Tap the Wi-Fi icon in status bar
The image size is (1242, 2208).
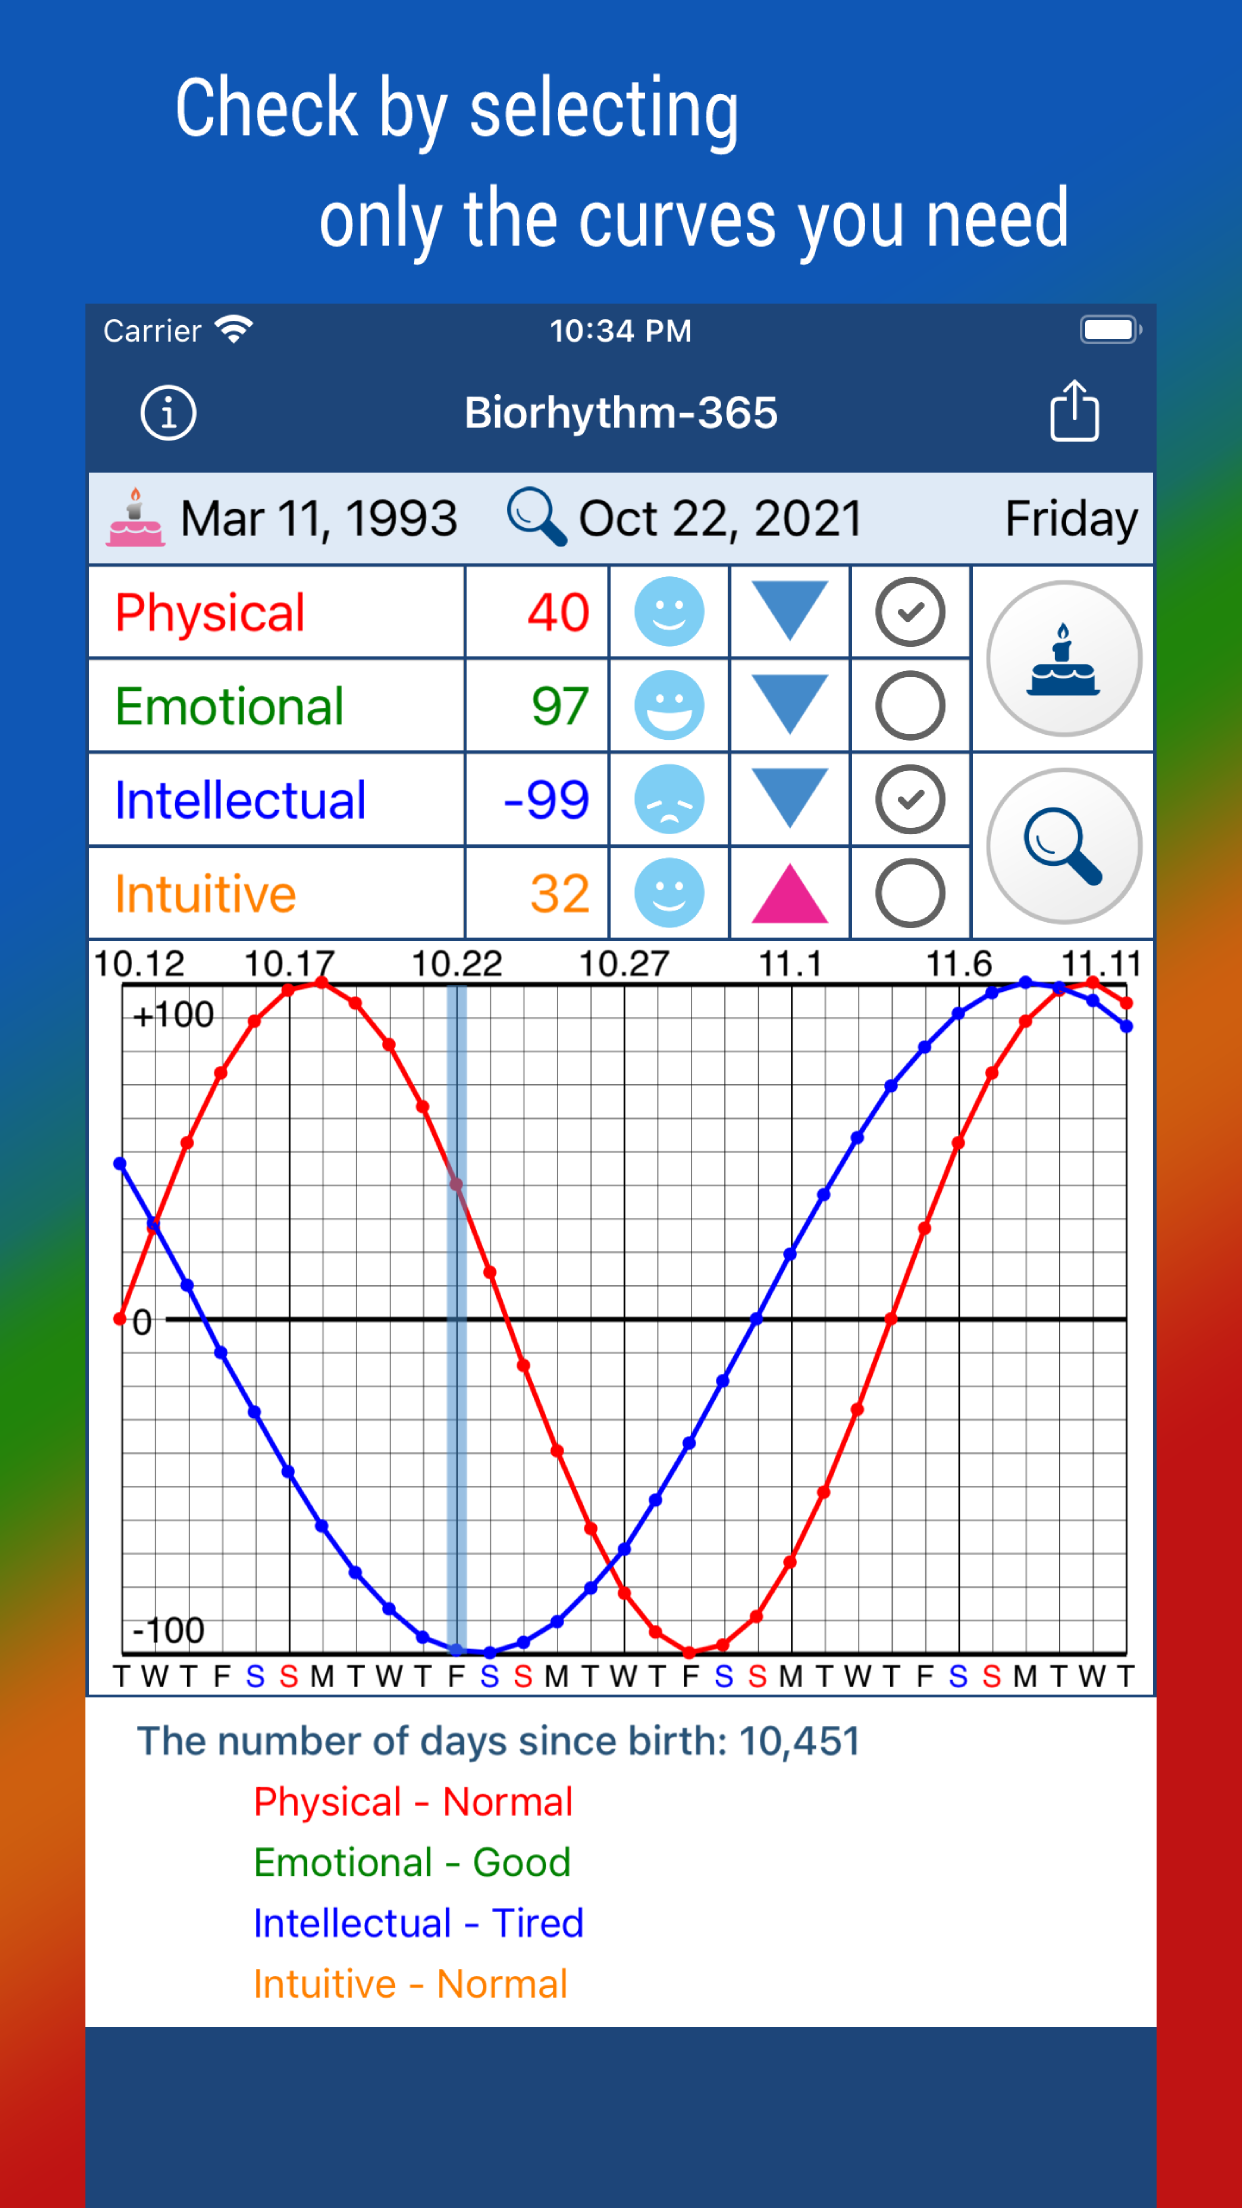[235, 330]
